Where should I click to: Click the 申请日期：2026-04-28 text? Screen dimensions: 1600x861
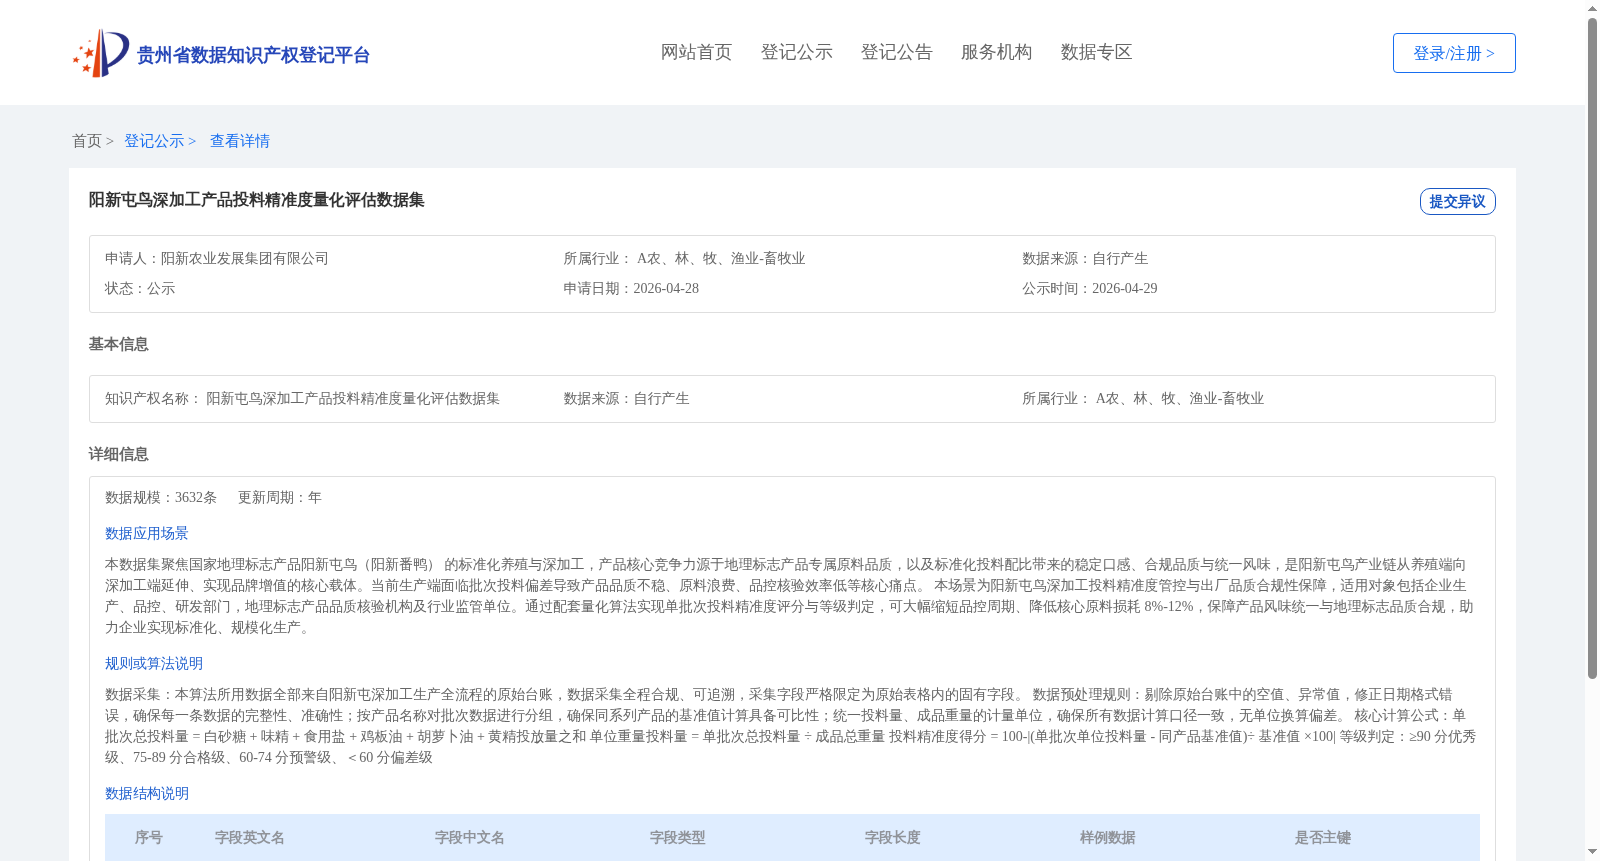(x=631, y=288)
